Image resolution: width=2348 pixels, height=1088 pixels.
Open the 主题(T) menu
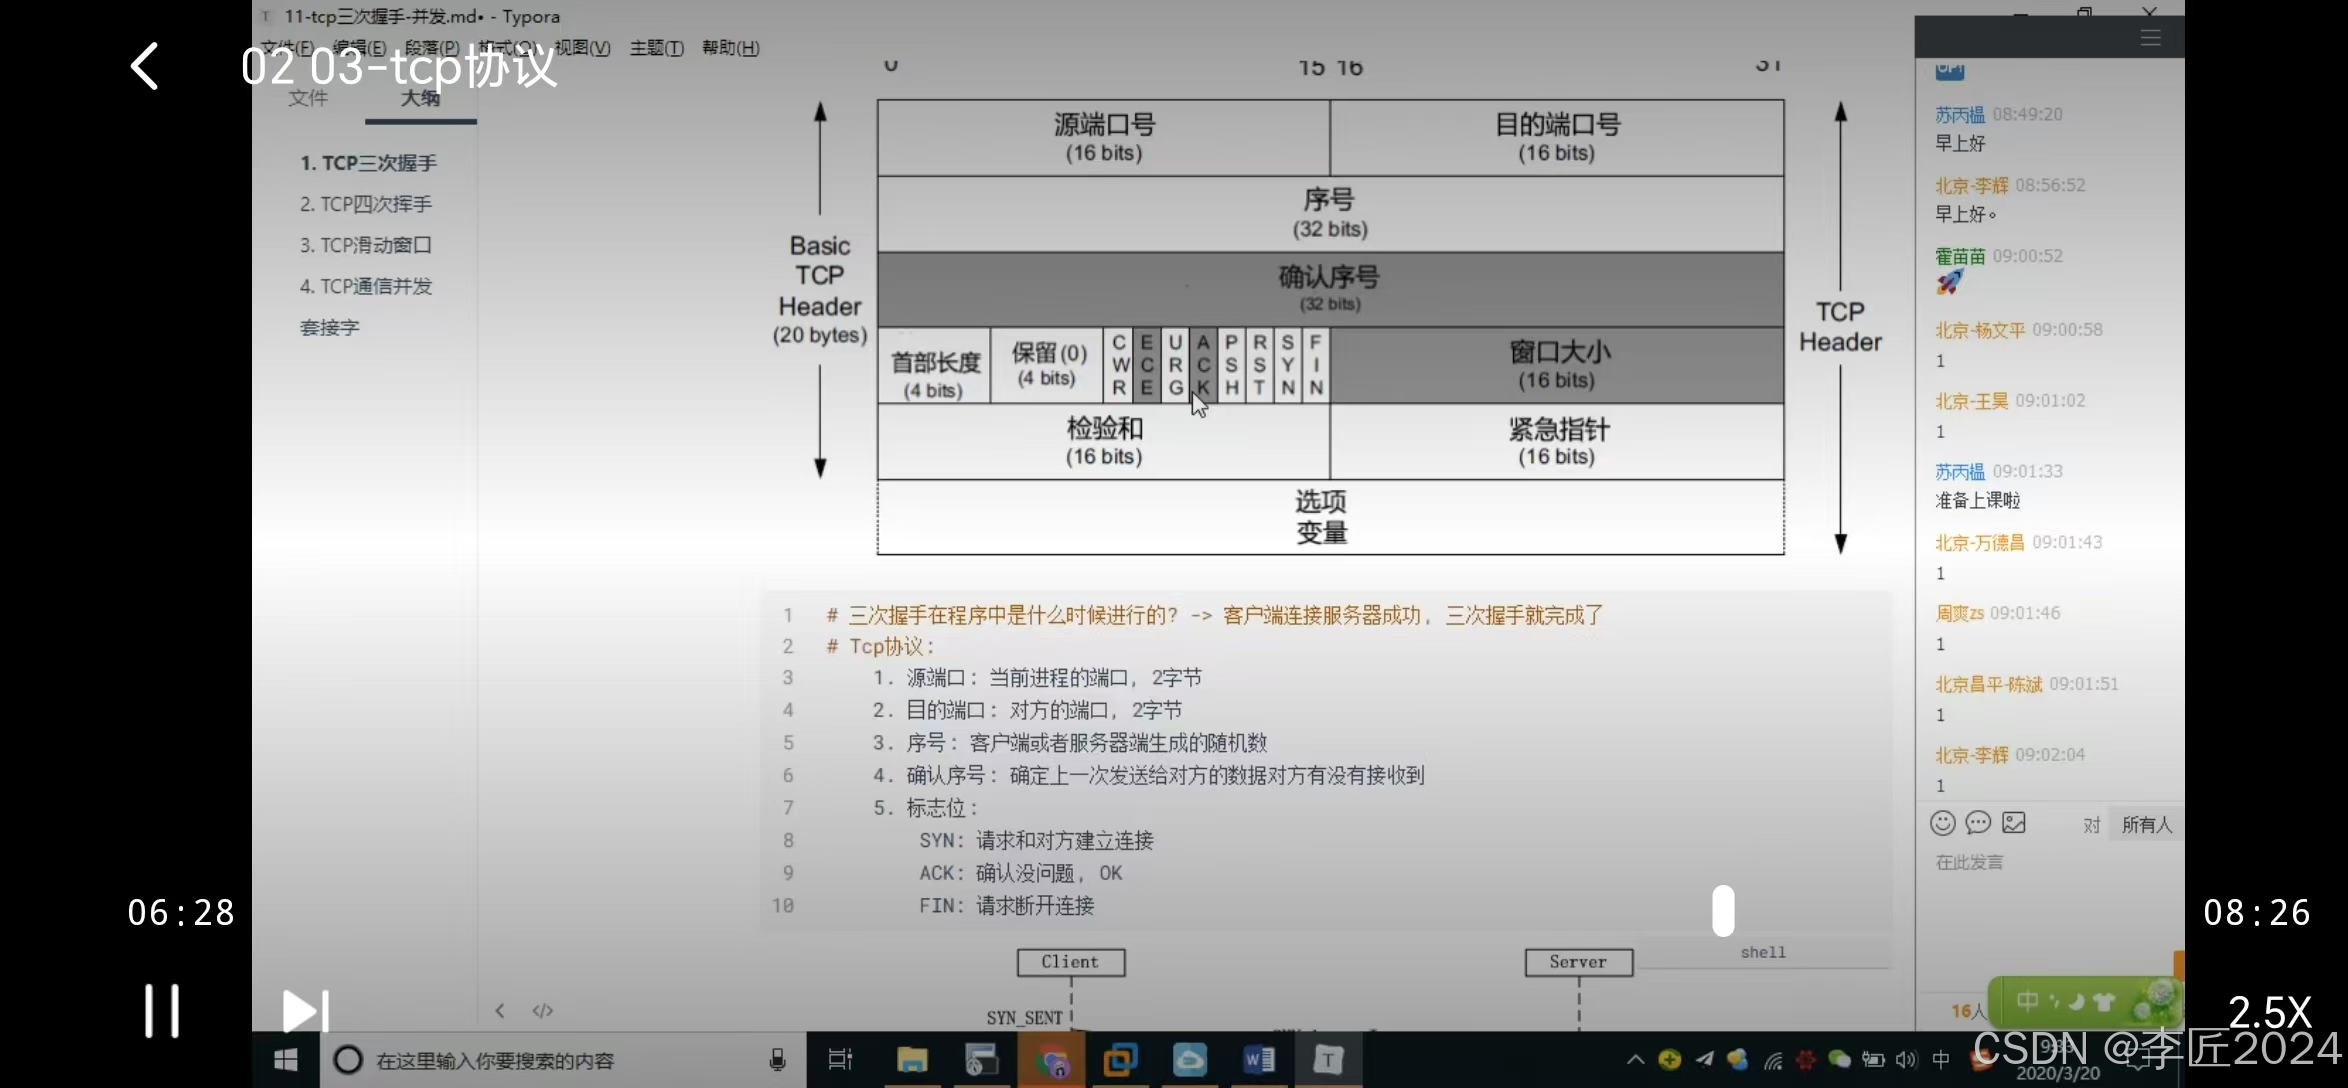tap(656, 48)
